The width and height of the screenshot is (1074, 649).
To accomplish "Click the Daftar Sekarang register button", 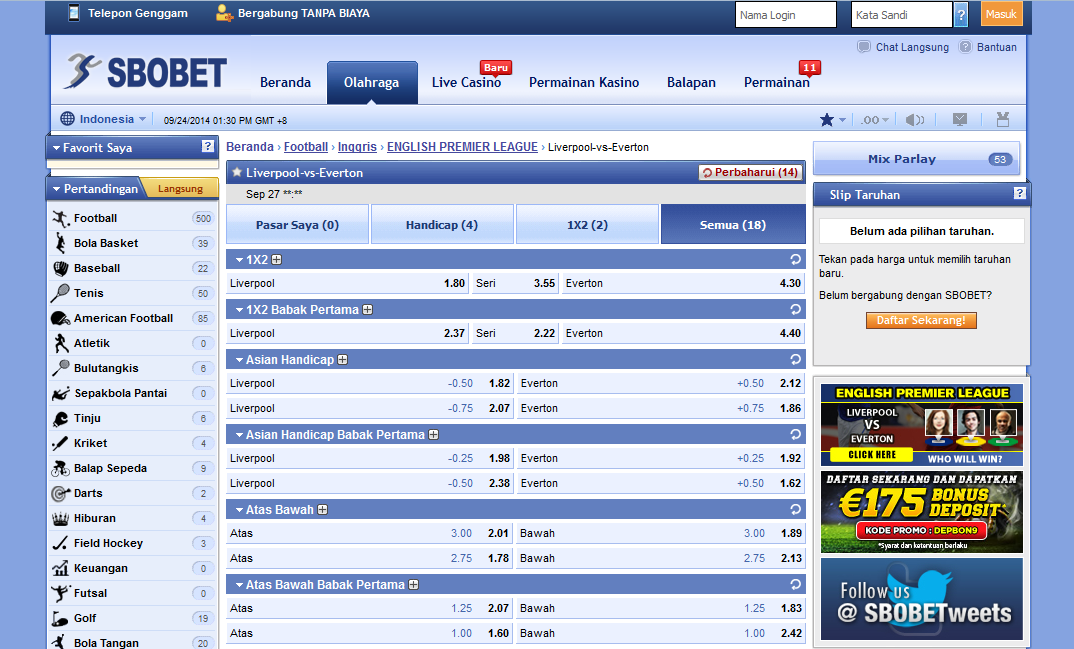I will (921, 320).
